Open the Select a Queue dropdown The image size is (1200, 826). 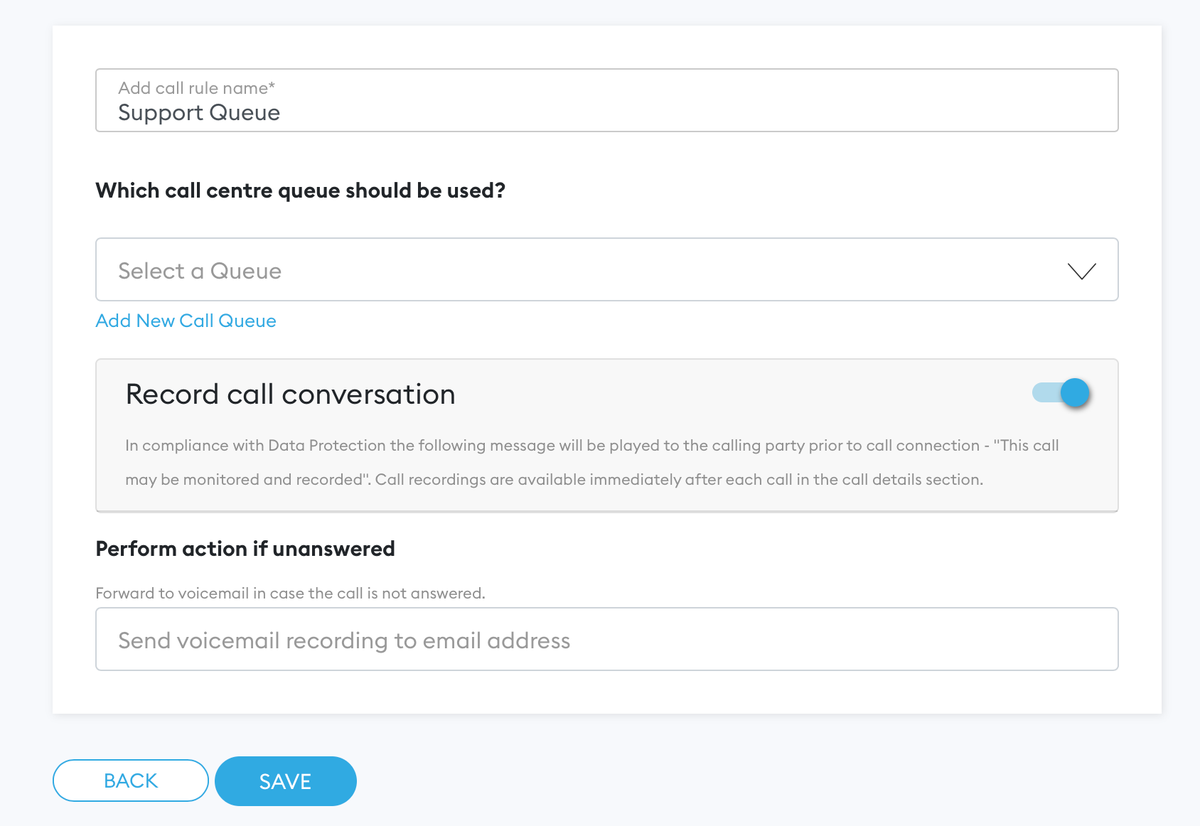pos(606,269)
